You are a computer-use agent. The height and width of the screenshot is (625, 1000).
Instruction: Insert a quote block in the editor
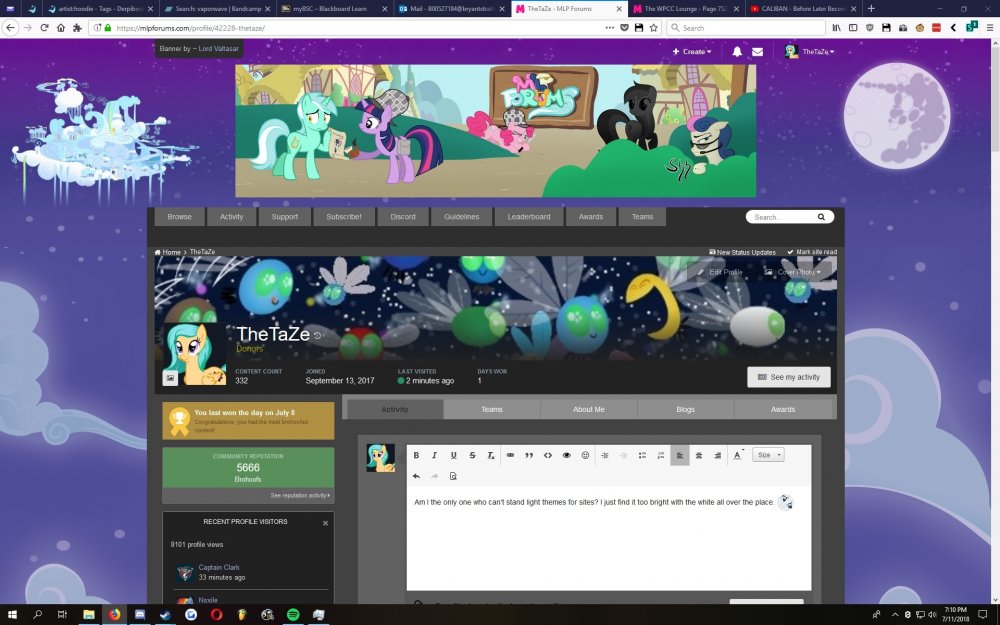(x=529, y=455)
